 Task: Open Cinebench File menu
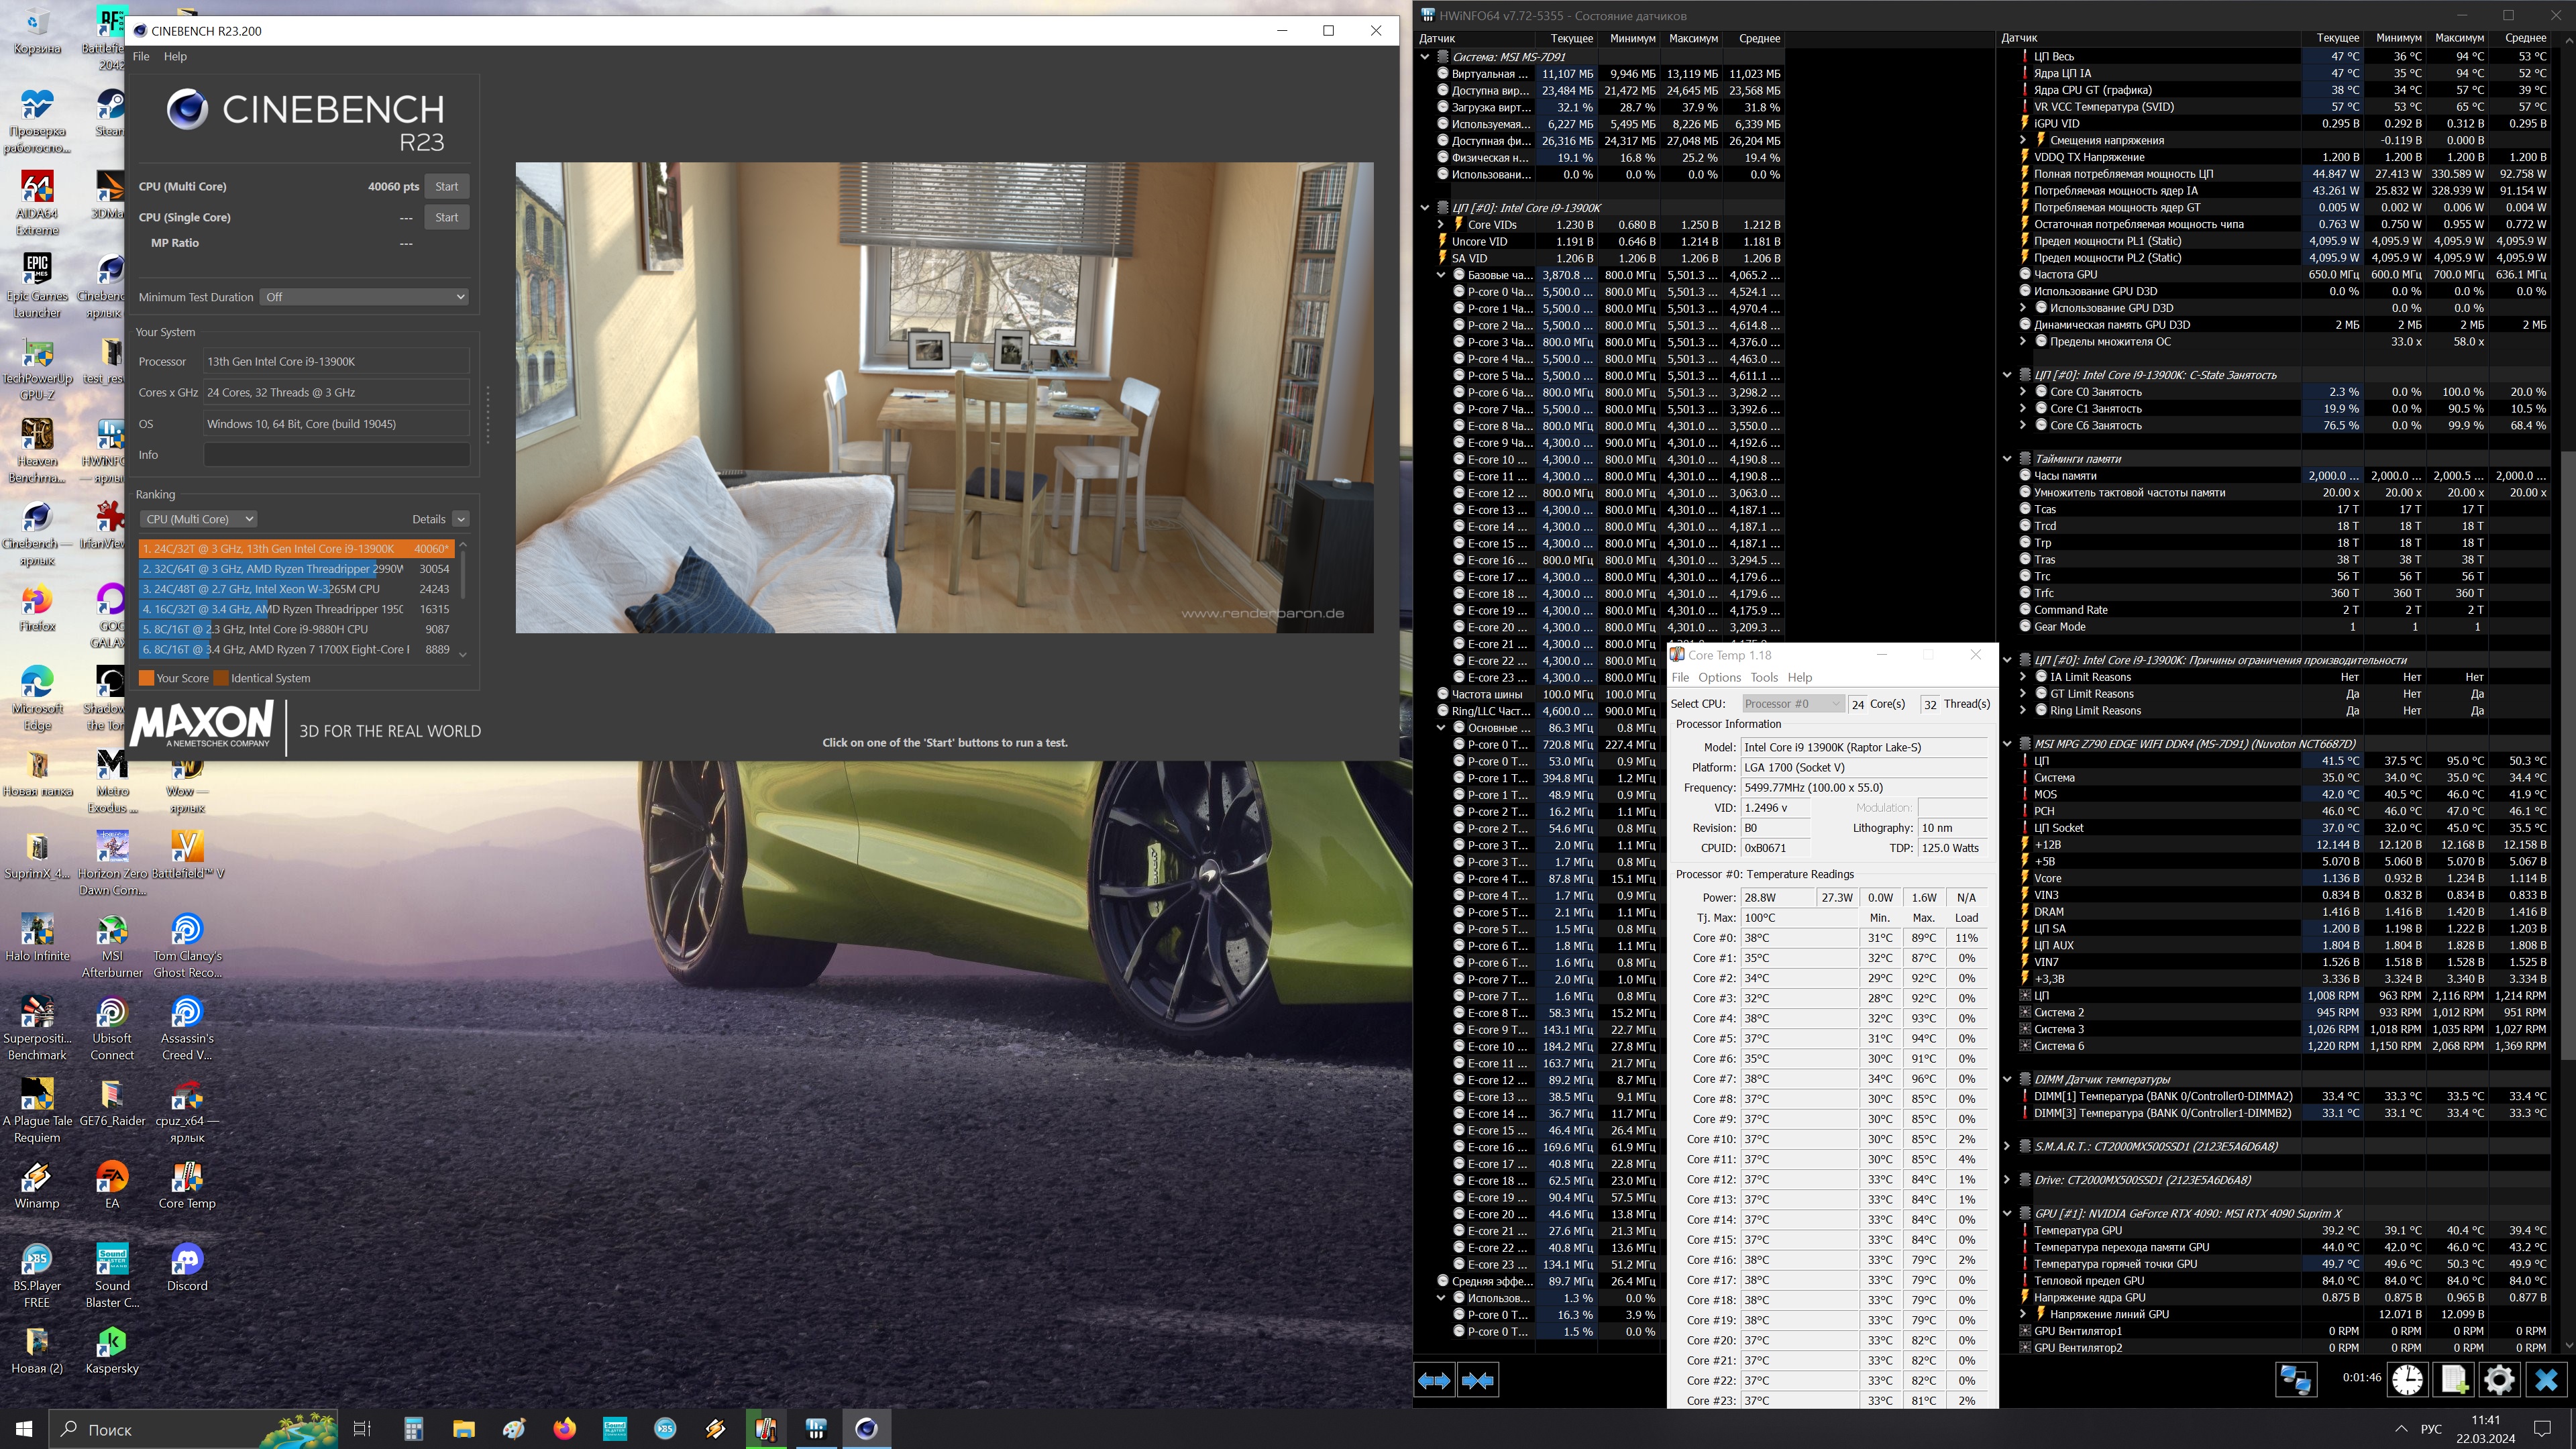(141, 56)
